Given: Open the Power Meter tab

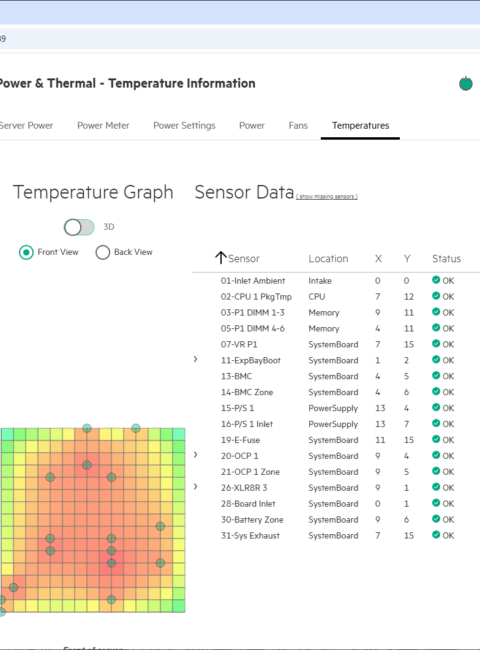Looking at the screenshot, I should click(x=103, y=126).
